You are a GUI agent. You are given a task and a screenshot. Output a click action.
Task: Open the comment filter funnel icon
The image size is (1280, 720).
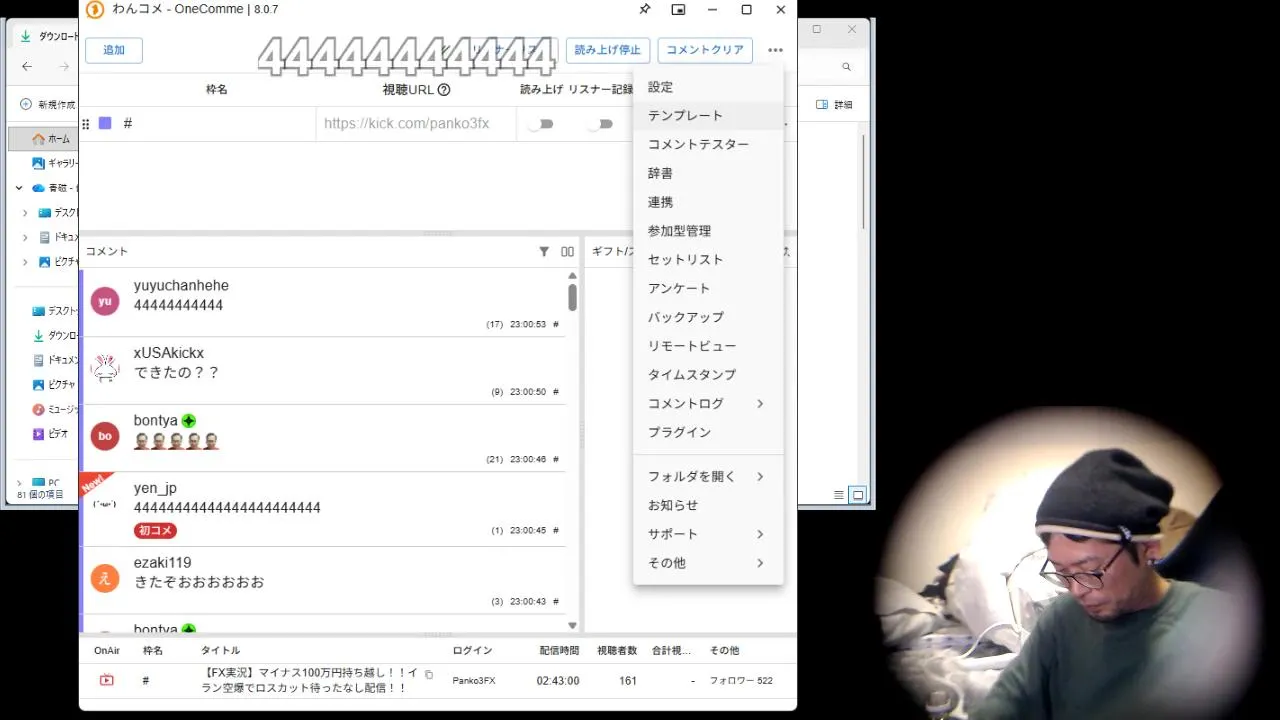click(544, 252)
